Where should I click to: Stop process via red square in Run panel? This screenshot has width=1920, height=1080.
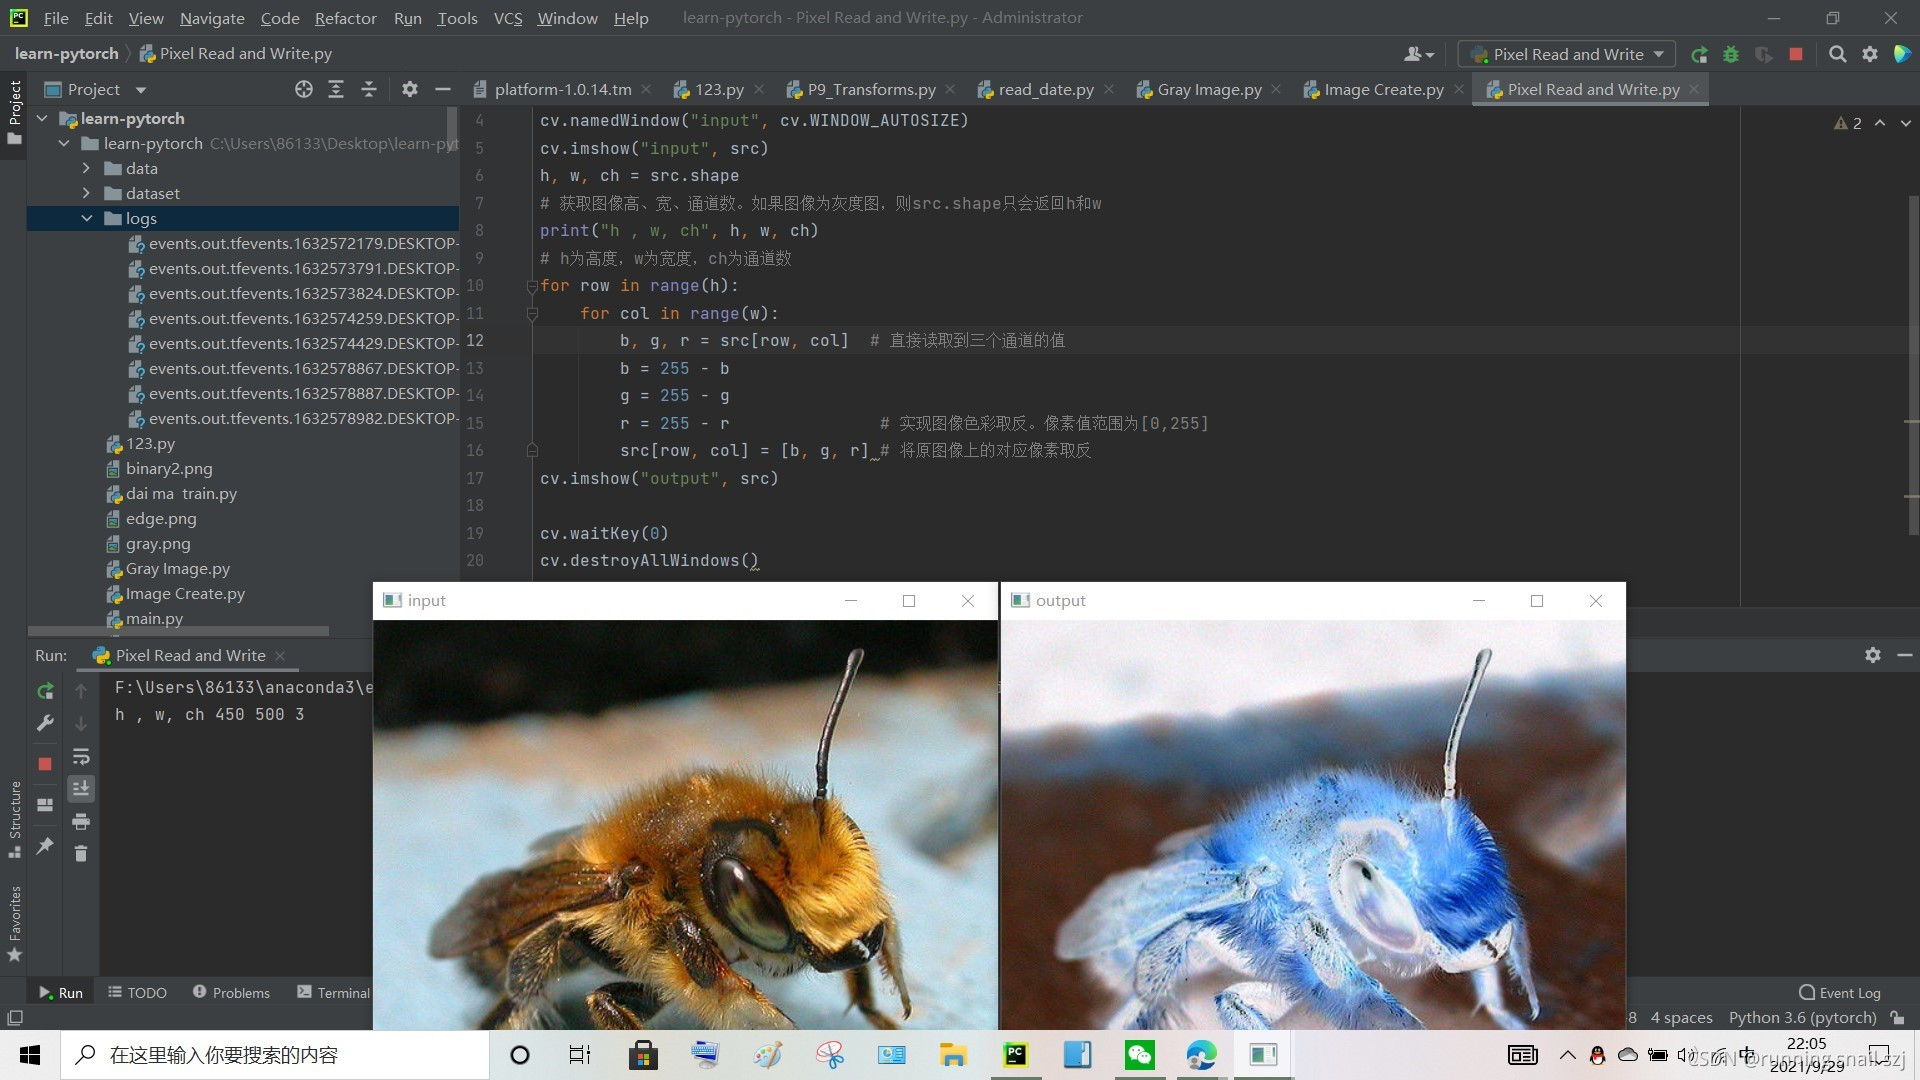(45, 764)
